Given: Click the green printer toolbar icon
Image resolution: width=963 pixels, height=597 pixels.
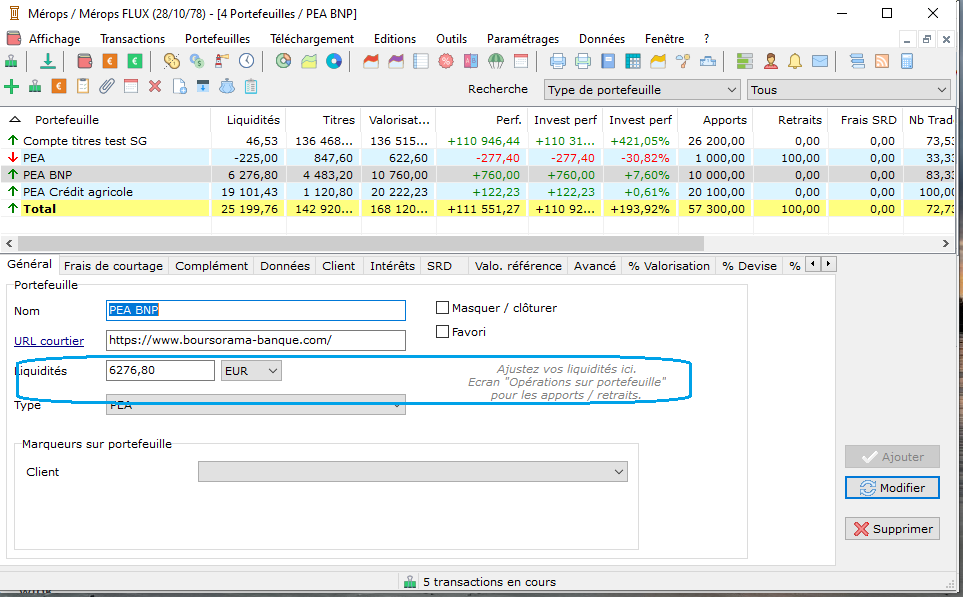Looking at the screenshot, I should tap(583, 61).
